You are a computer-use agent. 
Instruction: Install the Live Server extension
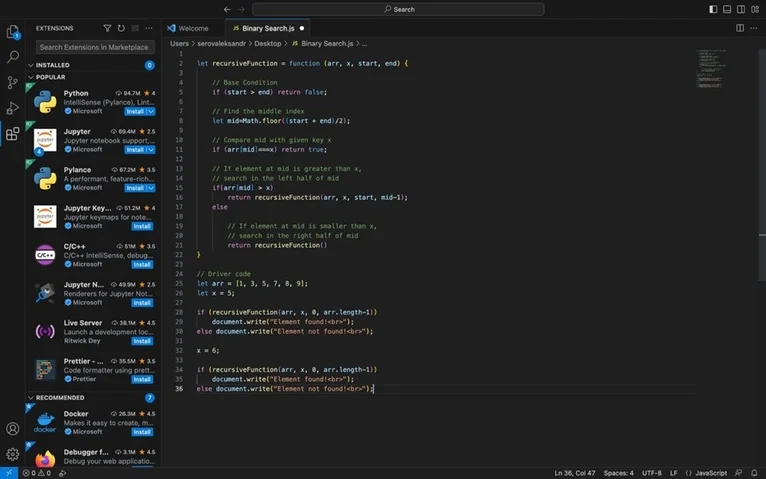142,341
